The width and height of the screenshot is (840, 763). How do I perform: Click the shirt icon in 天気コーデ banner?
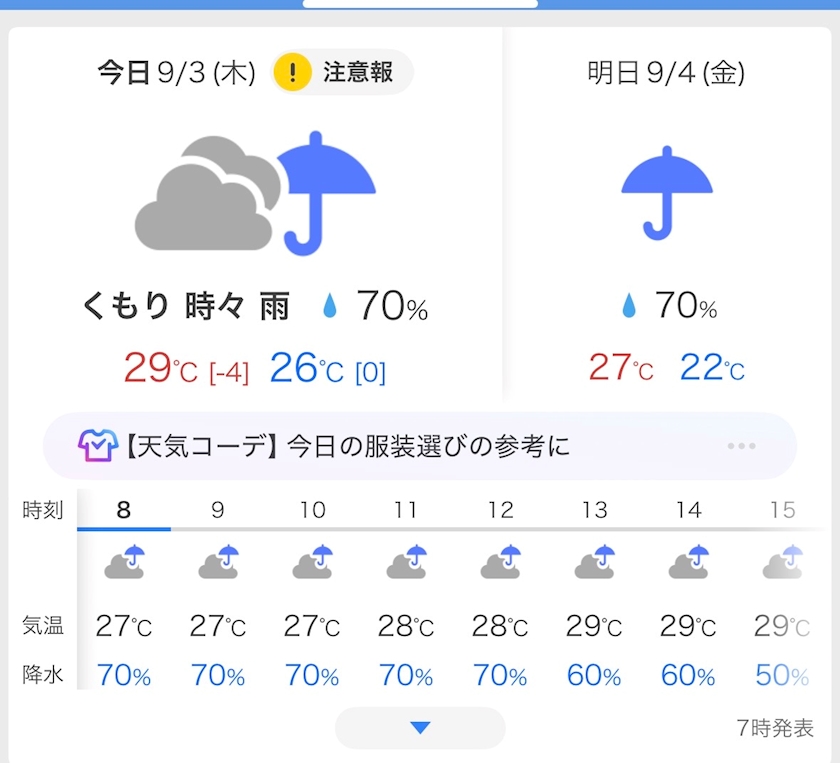pos(98,446)
